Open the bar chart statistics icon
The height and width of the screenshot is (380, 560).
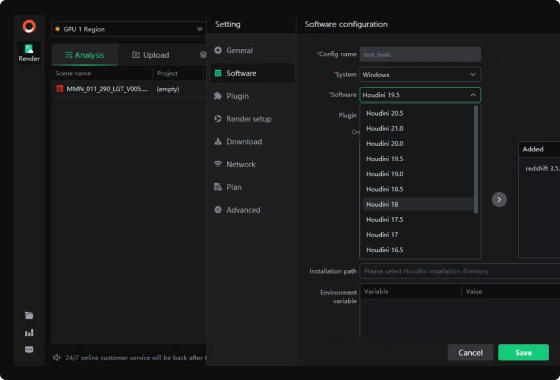29,332
